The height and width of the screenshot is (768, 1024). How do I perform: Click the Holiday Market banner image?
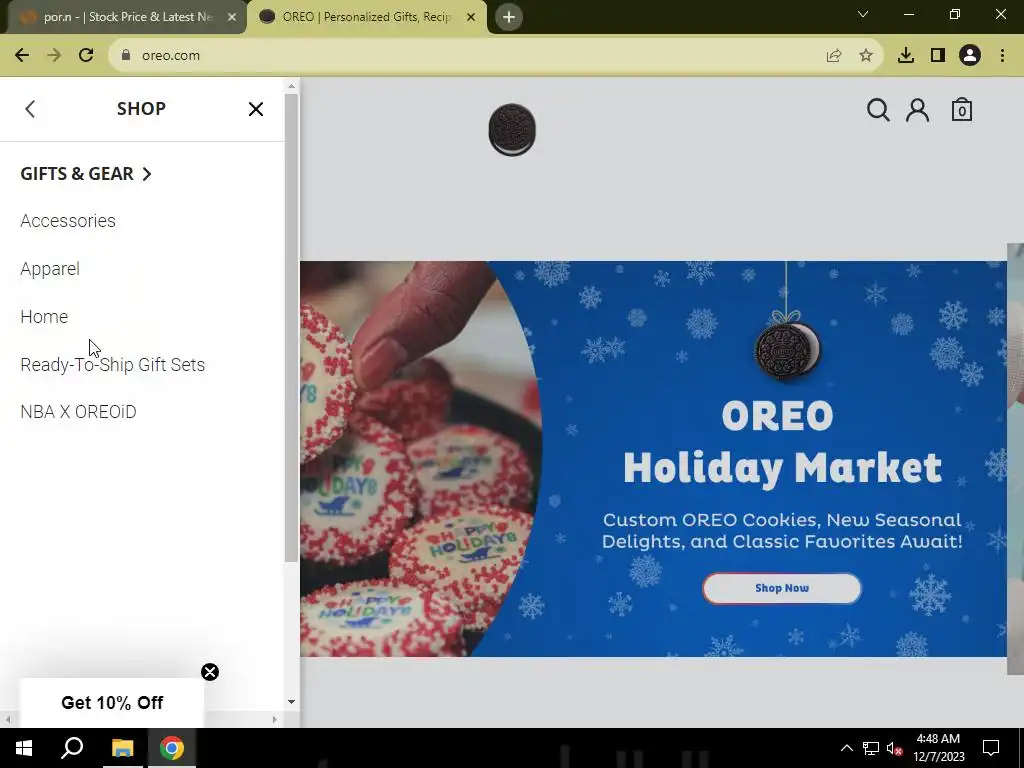[x=653, y=459]
